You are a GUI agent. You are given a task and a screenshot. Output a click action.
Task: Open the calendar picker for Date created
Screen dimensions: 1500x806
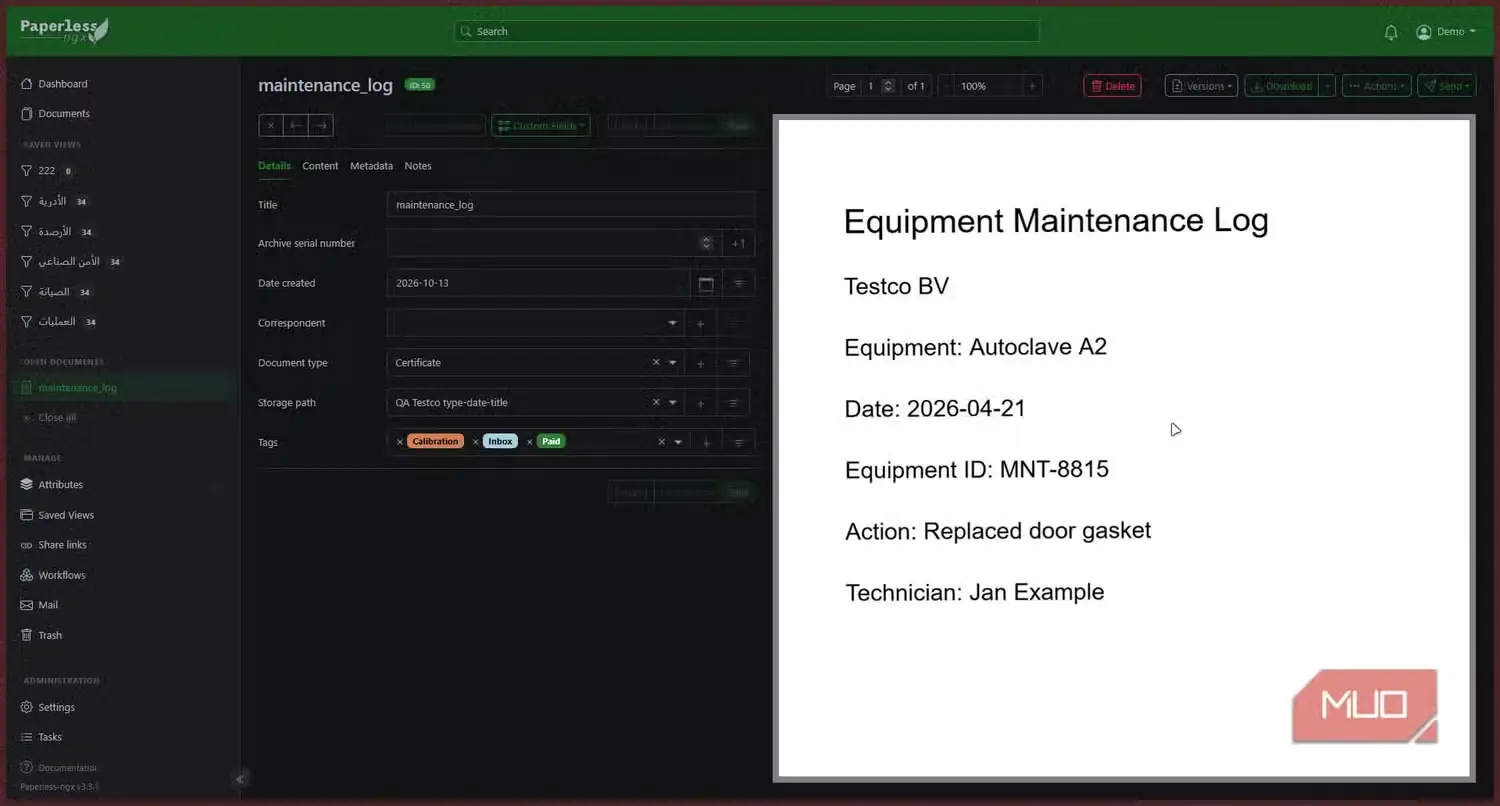[706, 283]
